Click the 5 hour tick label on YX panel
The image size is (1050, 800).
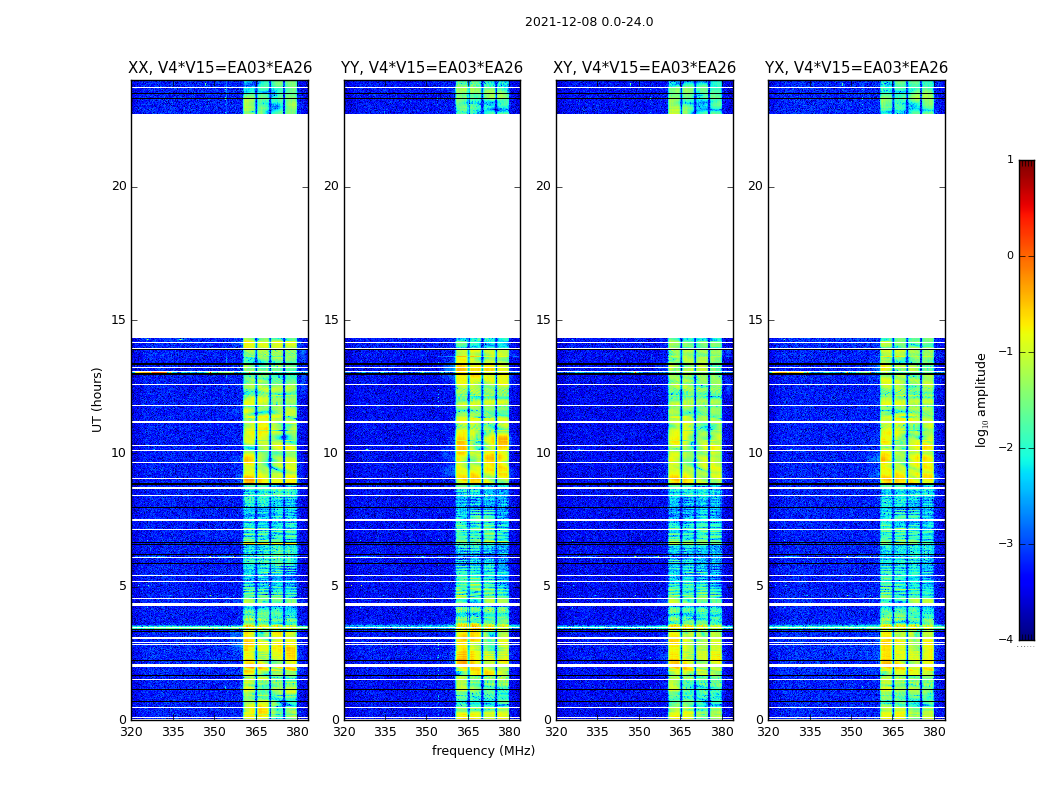pos(759,586)
